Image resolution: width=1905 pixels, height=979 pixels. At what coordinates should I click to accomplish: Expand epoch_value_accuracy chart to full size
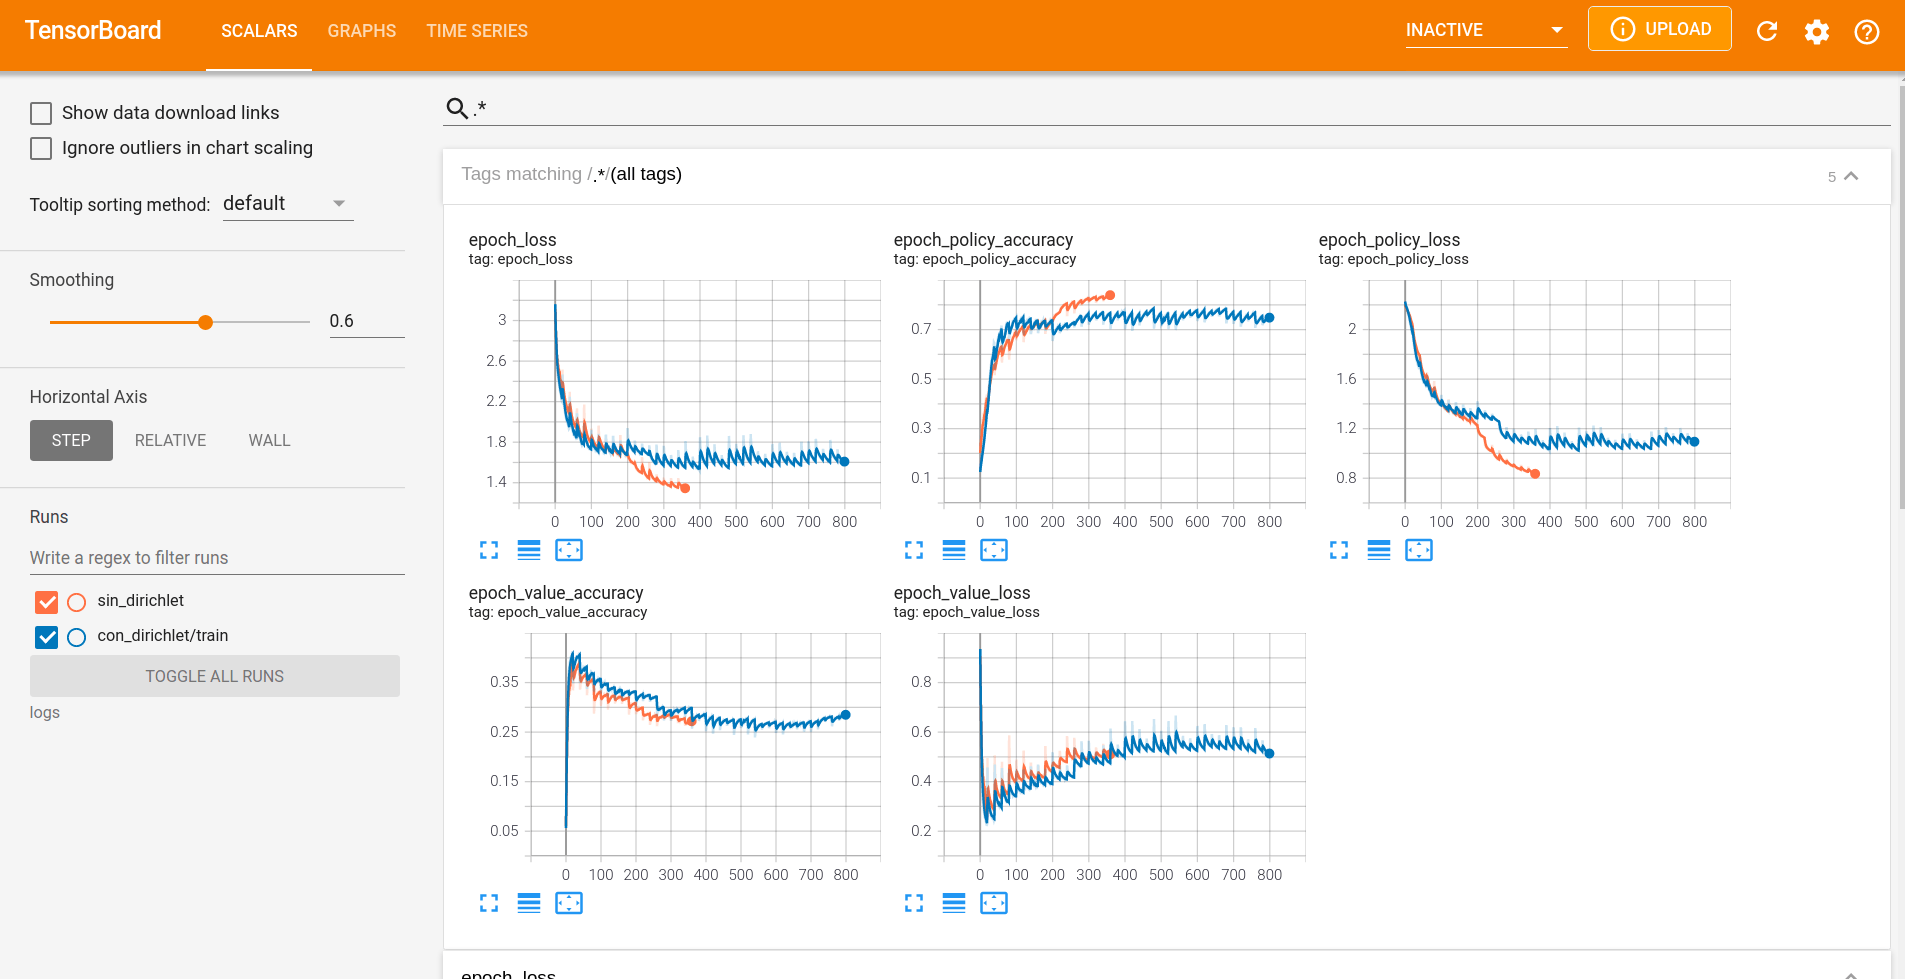489,903
